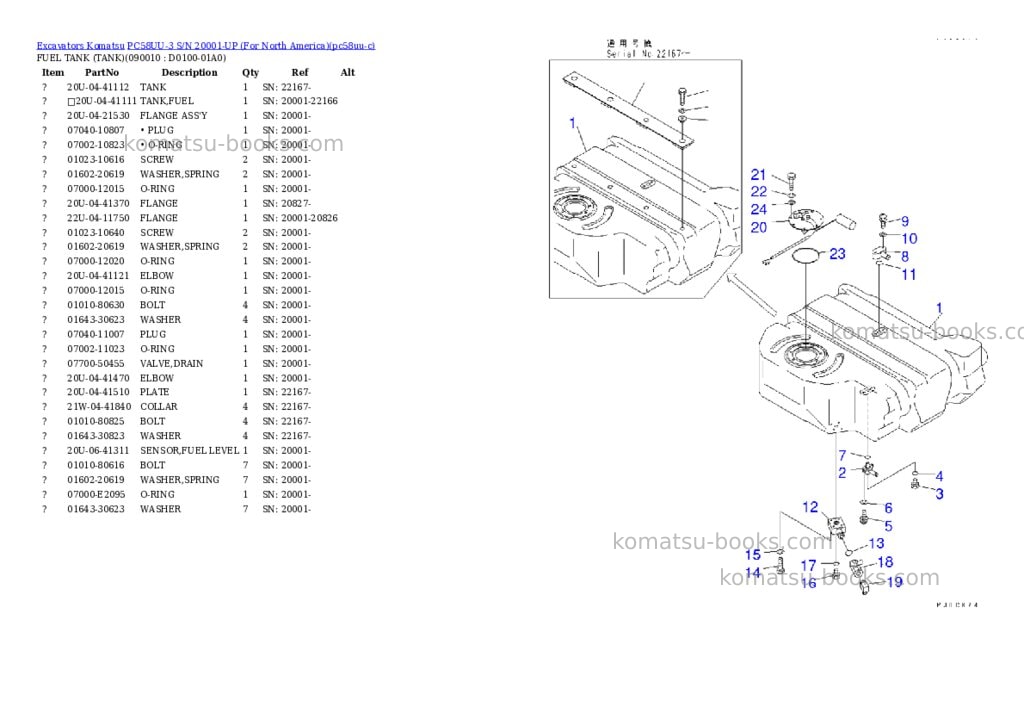Click callout number 11 in diagram

[908, 274]
